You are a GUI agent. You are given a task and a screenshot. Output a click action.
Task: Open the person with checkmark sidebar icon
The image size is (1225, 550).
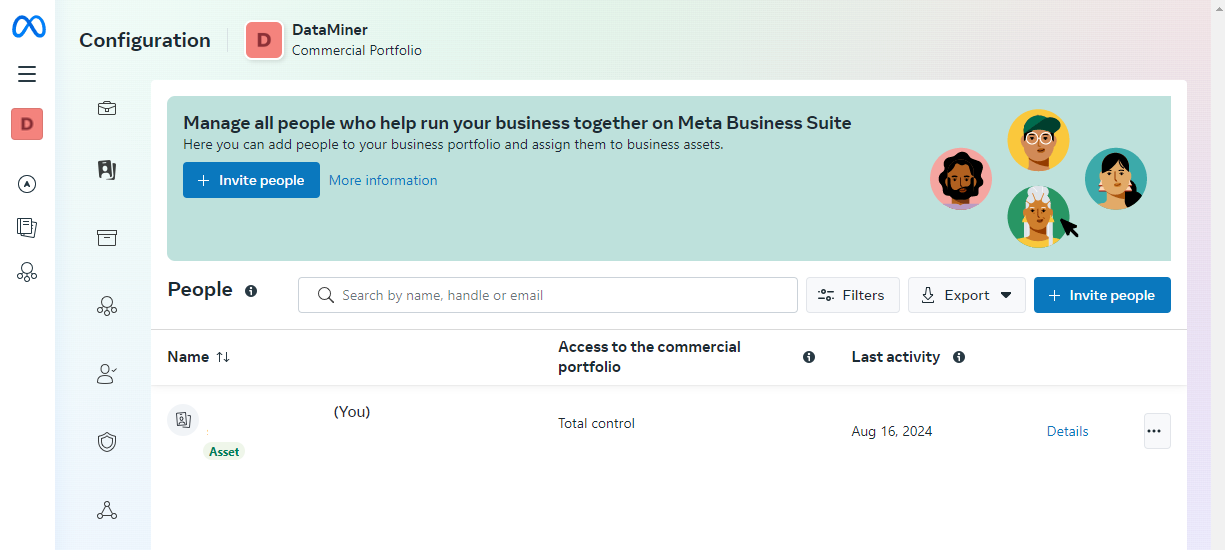tap(107, 374)
